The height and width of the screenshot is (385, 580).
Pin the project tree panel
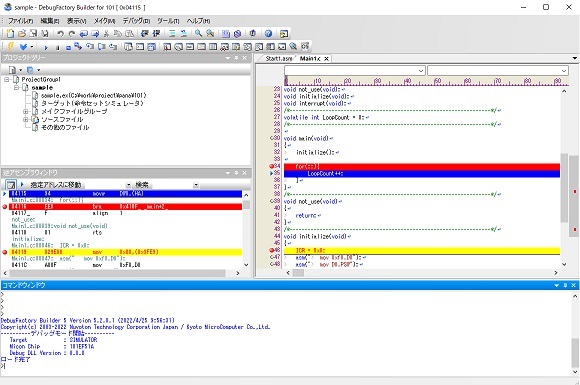click(x=236, y=58)
